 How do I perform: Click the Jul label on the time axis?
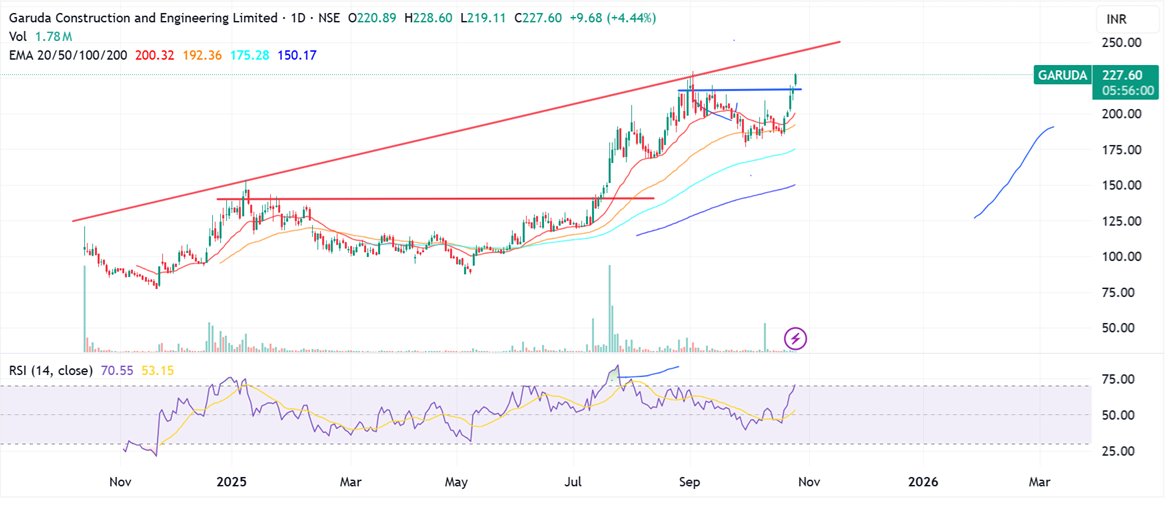click(x=574, y=481)
